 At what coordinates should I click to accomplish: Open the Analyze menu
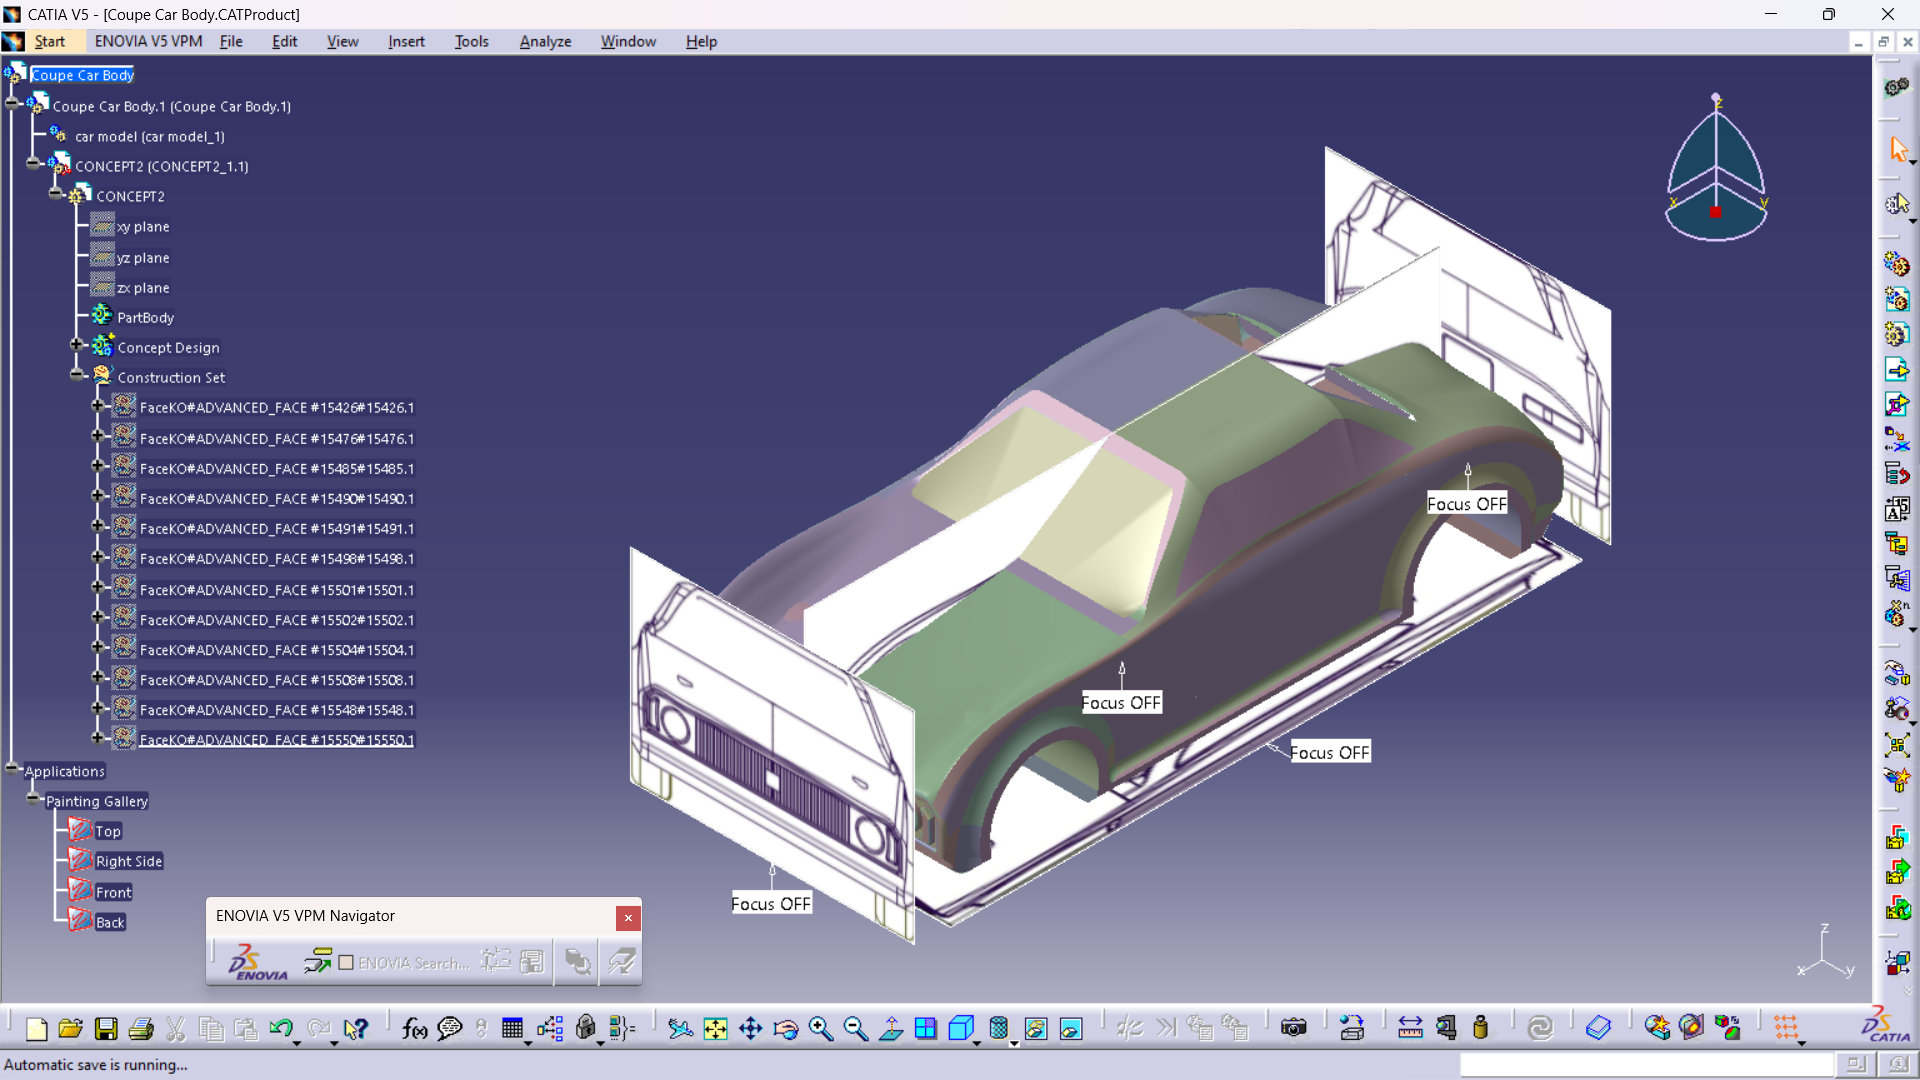click(x=545, y=41)
